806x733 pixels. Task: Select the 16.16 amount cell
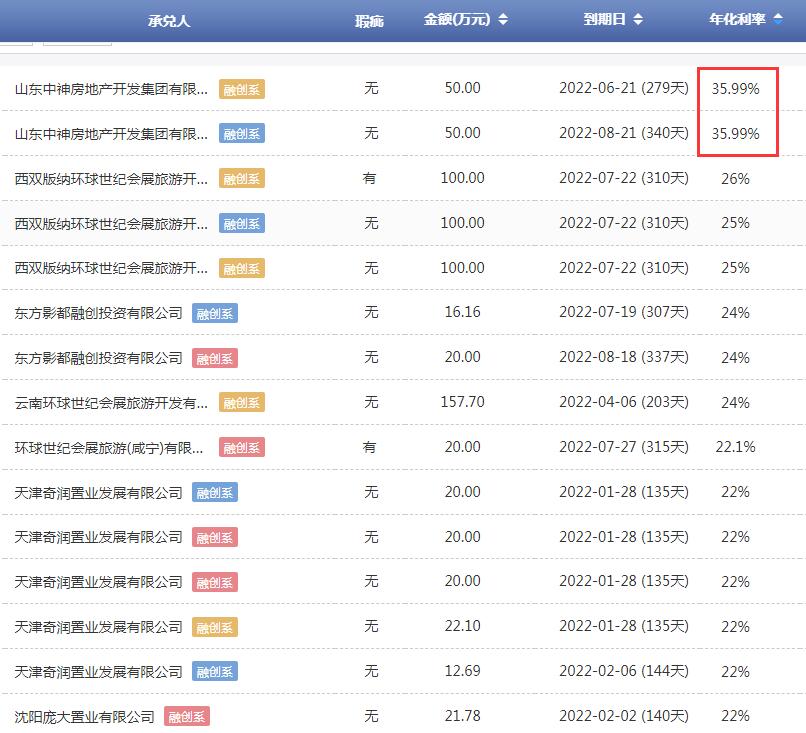(463, 311)
